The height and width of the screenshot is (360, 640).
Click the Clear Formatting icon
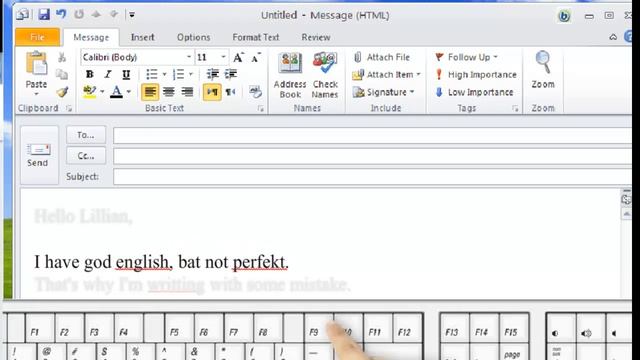point(256,92)
